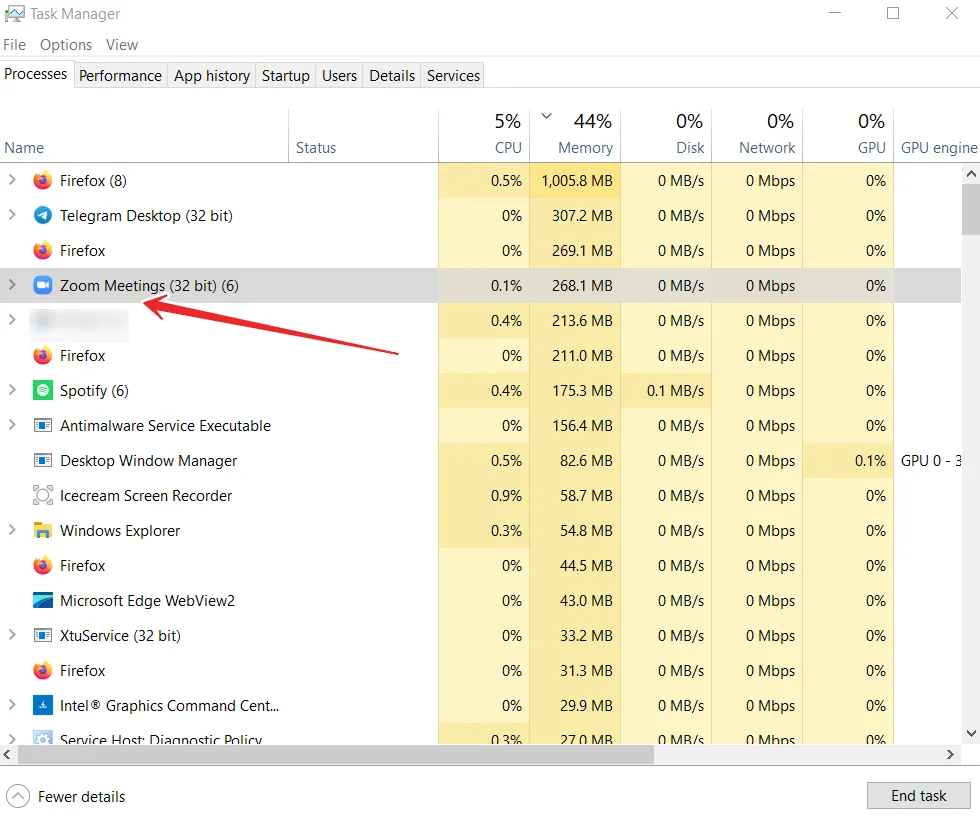Image resolution: width=980 pixels, height=826 pixels.
Task: Click the 0.1 MB/s disk value for Spotify
Action: [676, 391]
